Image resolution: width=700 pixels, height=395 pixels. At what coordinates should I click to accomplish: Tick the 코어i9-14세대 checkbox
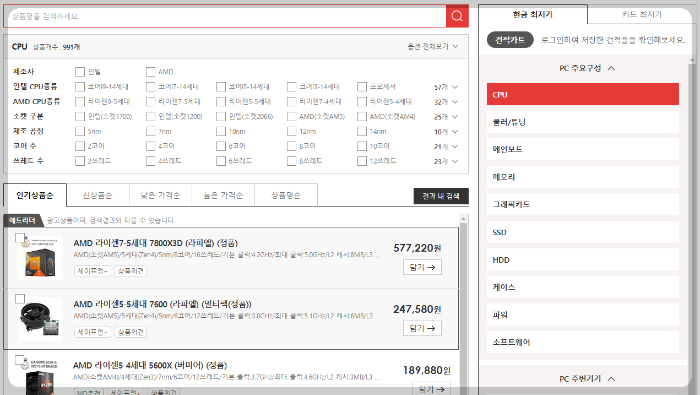tap(80, 87)
